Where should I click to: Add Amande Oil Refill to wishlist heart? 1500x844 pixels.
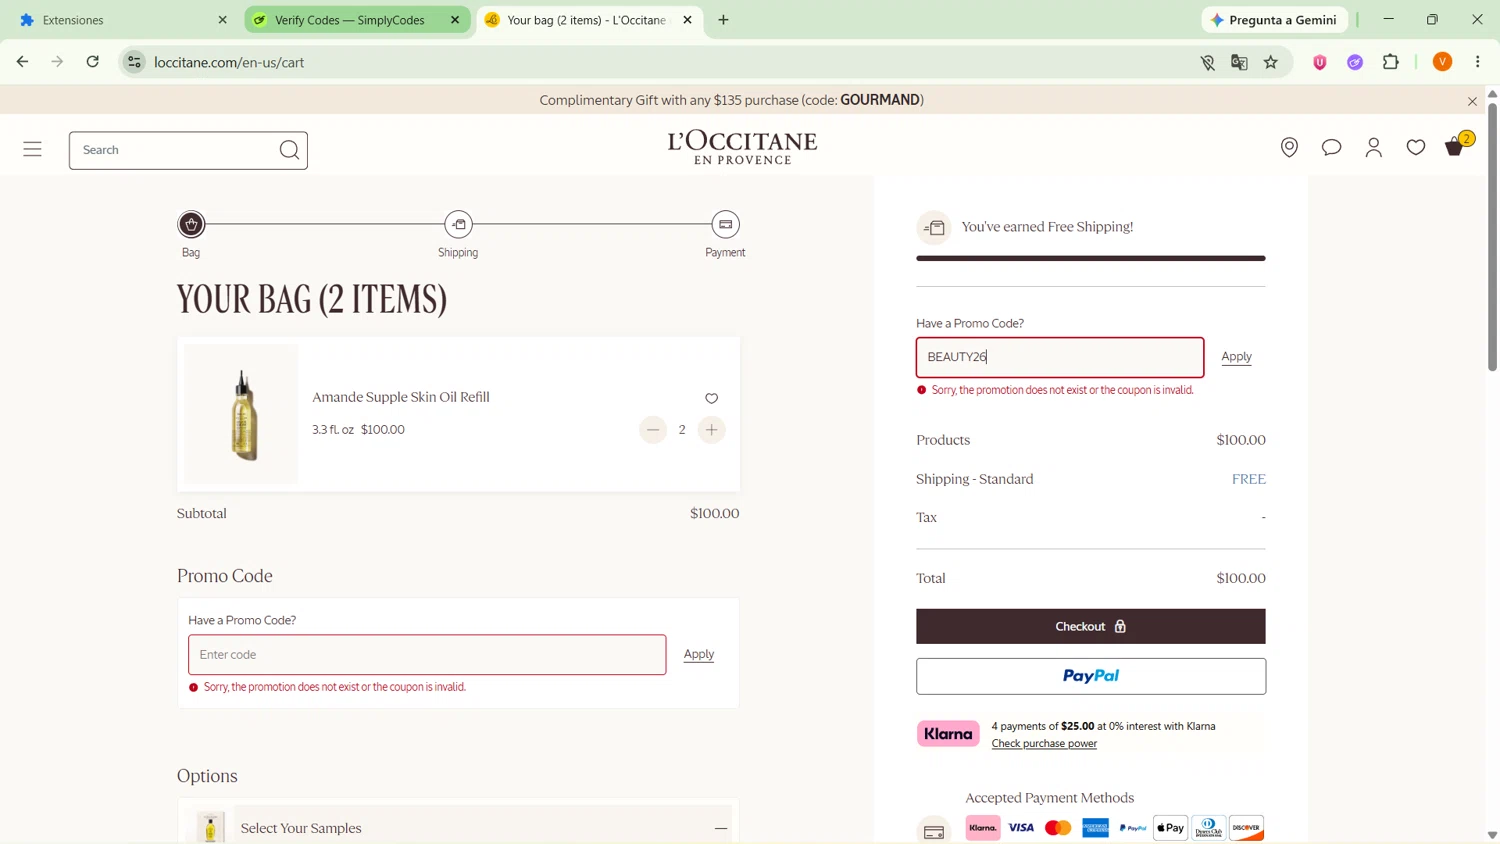711,398
